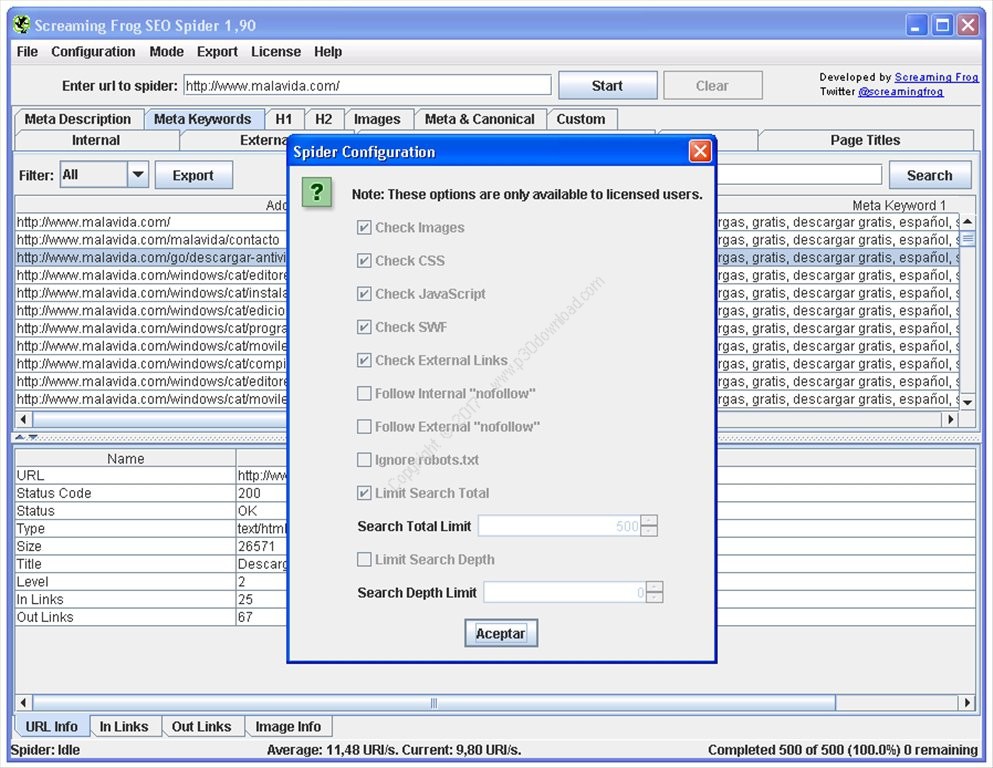Open the File menu
Screen dimensions: 993x768
pos(27,52)
